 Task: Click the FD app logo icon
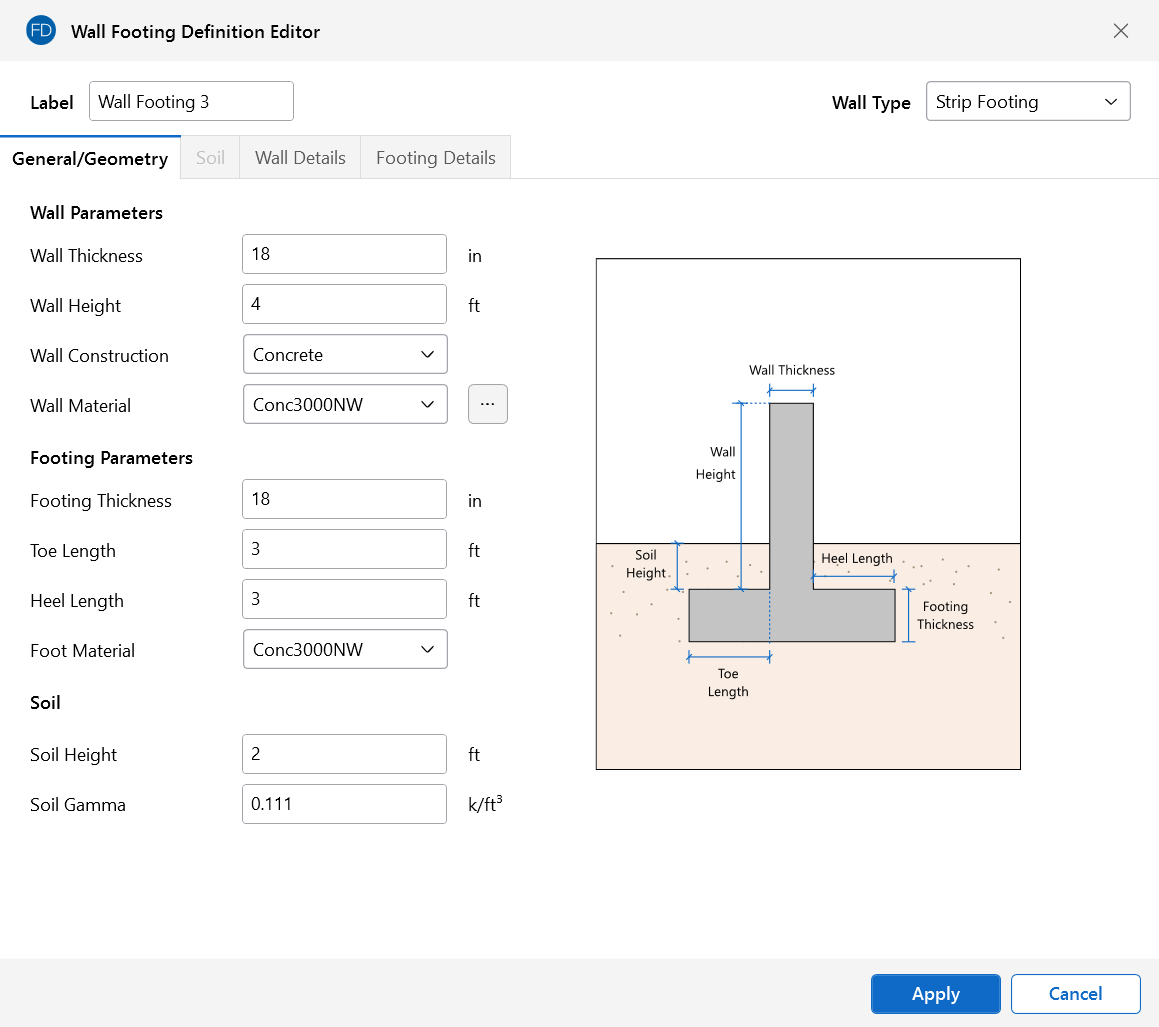(41, 31)
